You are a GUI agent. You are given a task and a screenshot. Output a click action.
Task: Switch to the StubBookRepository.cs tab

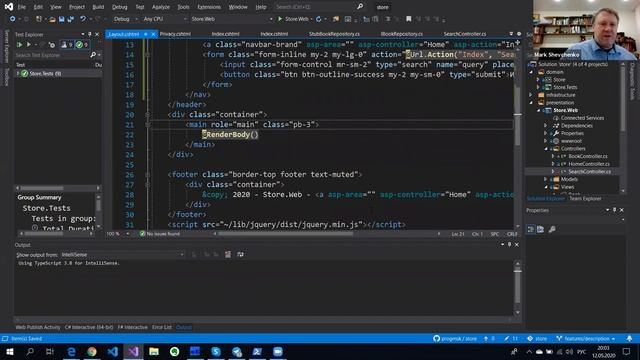point(334,34)
